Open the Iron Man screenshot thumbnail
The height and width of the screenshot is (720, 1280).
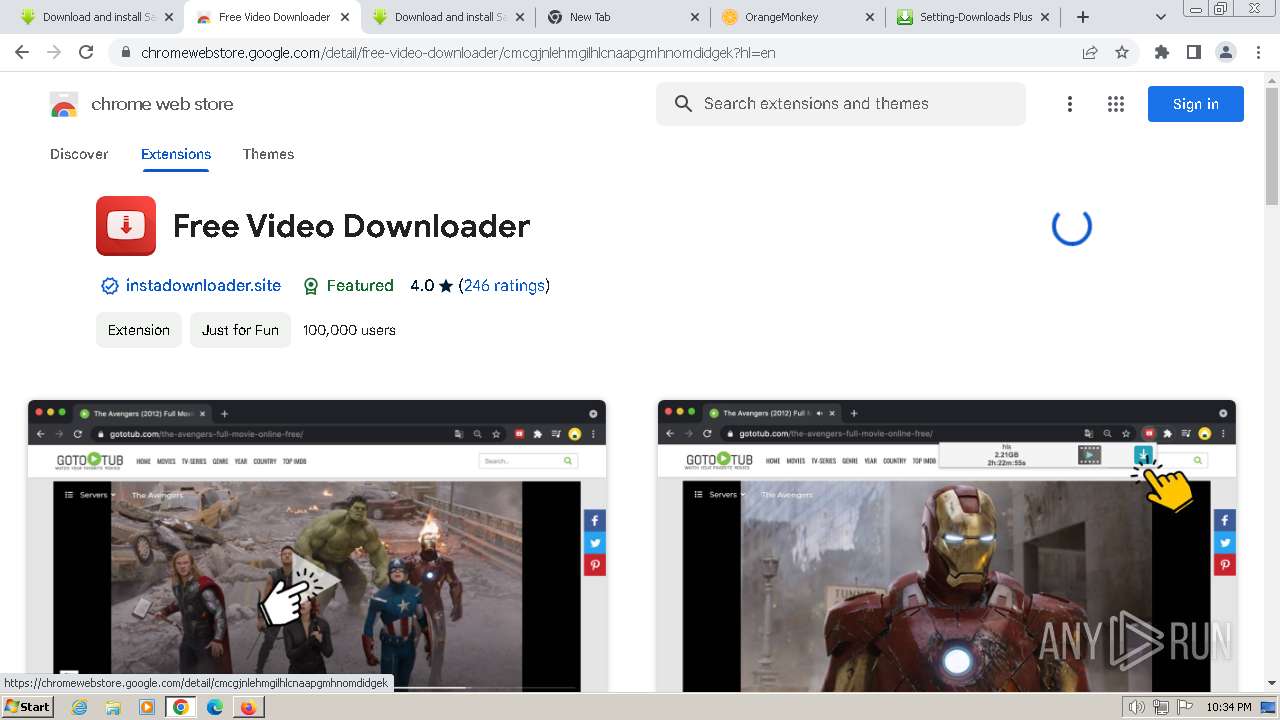947,545
